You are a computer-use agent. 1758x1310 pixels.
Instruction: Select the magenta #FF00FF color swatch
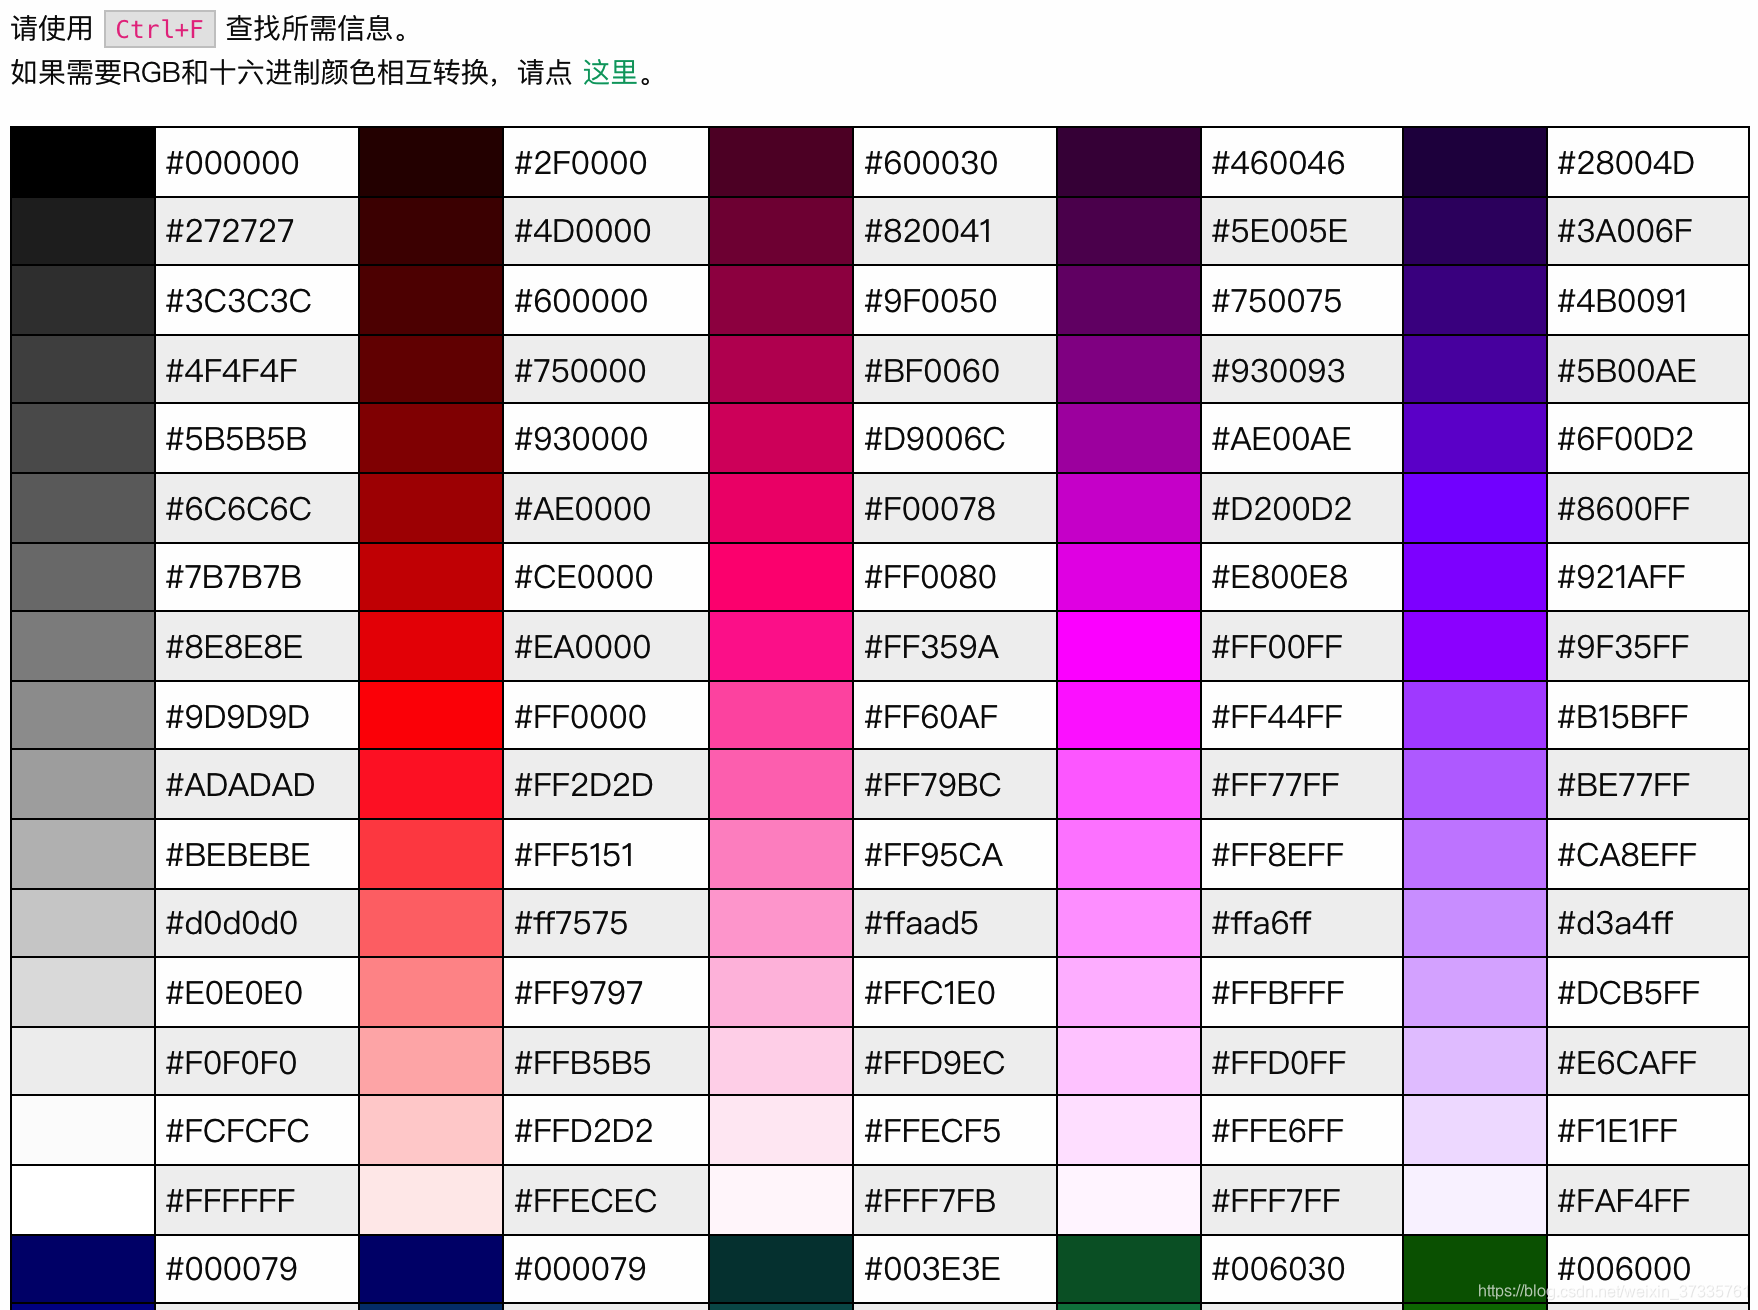tap(1129, 646)
